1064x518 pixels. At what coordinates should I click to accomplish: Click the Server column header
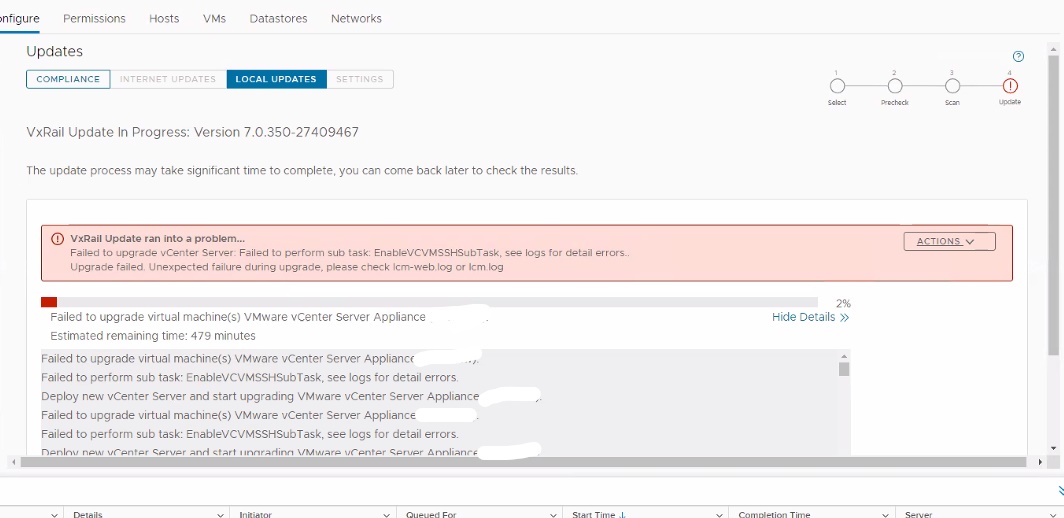[x=918, y=515]
